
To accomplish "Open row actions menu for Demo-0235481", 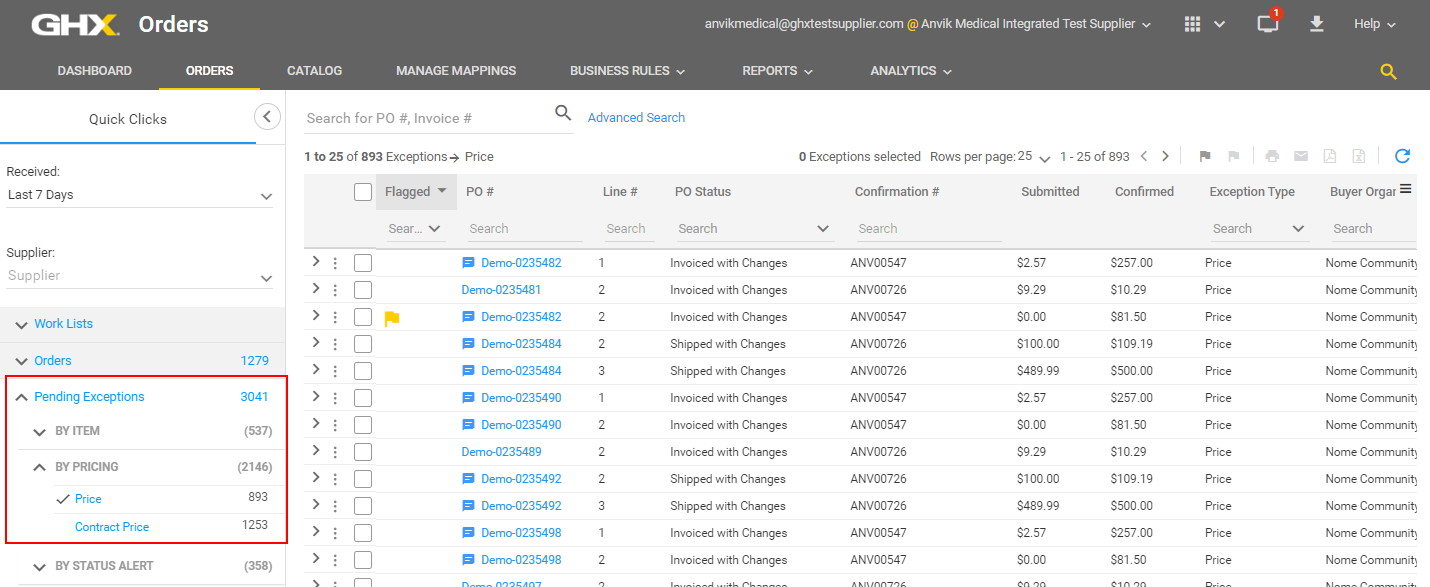I will click(335, 290).
